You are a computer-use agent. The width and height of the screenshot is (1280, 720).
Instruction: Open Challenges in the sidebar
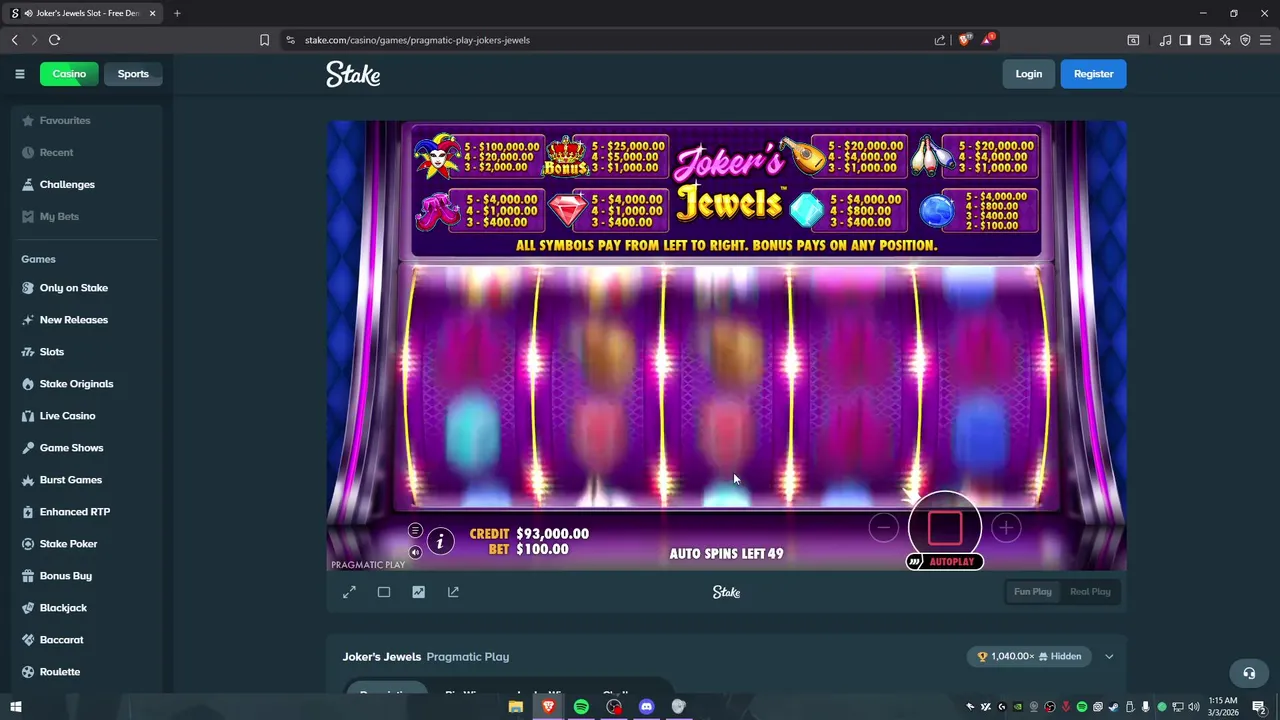click(86, 185)
